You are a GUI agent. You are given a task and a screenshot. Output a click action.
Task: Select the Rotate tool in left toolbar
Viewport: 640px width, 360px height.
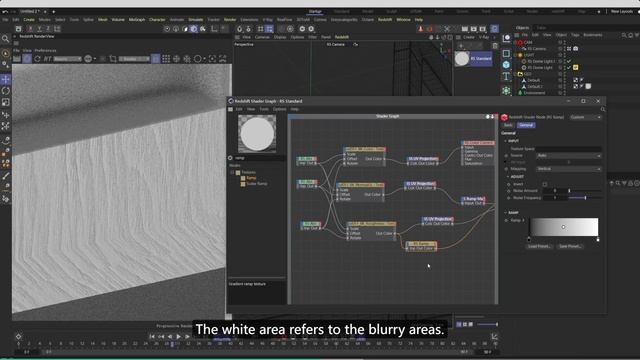[6, 91]
